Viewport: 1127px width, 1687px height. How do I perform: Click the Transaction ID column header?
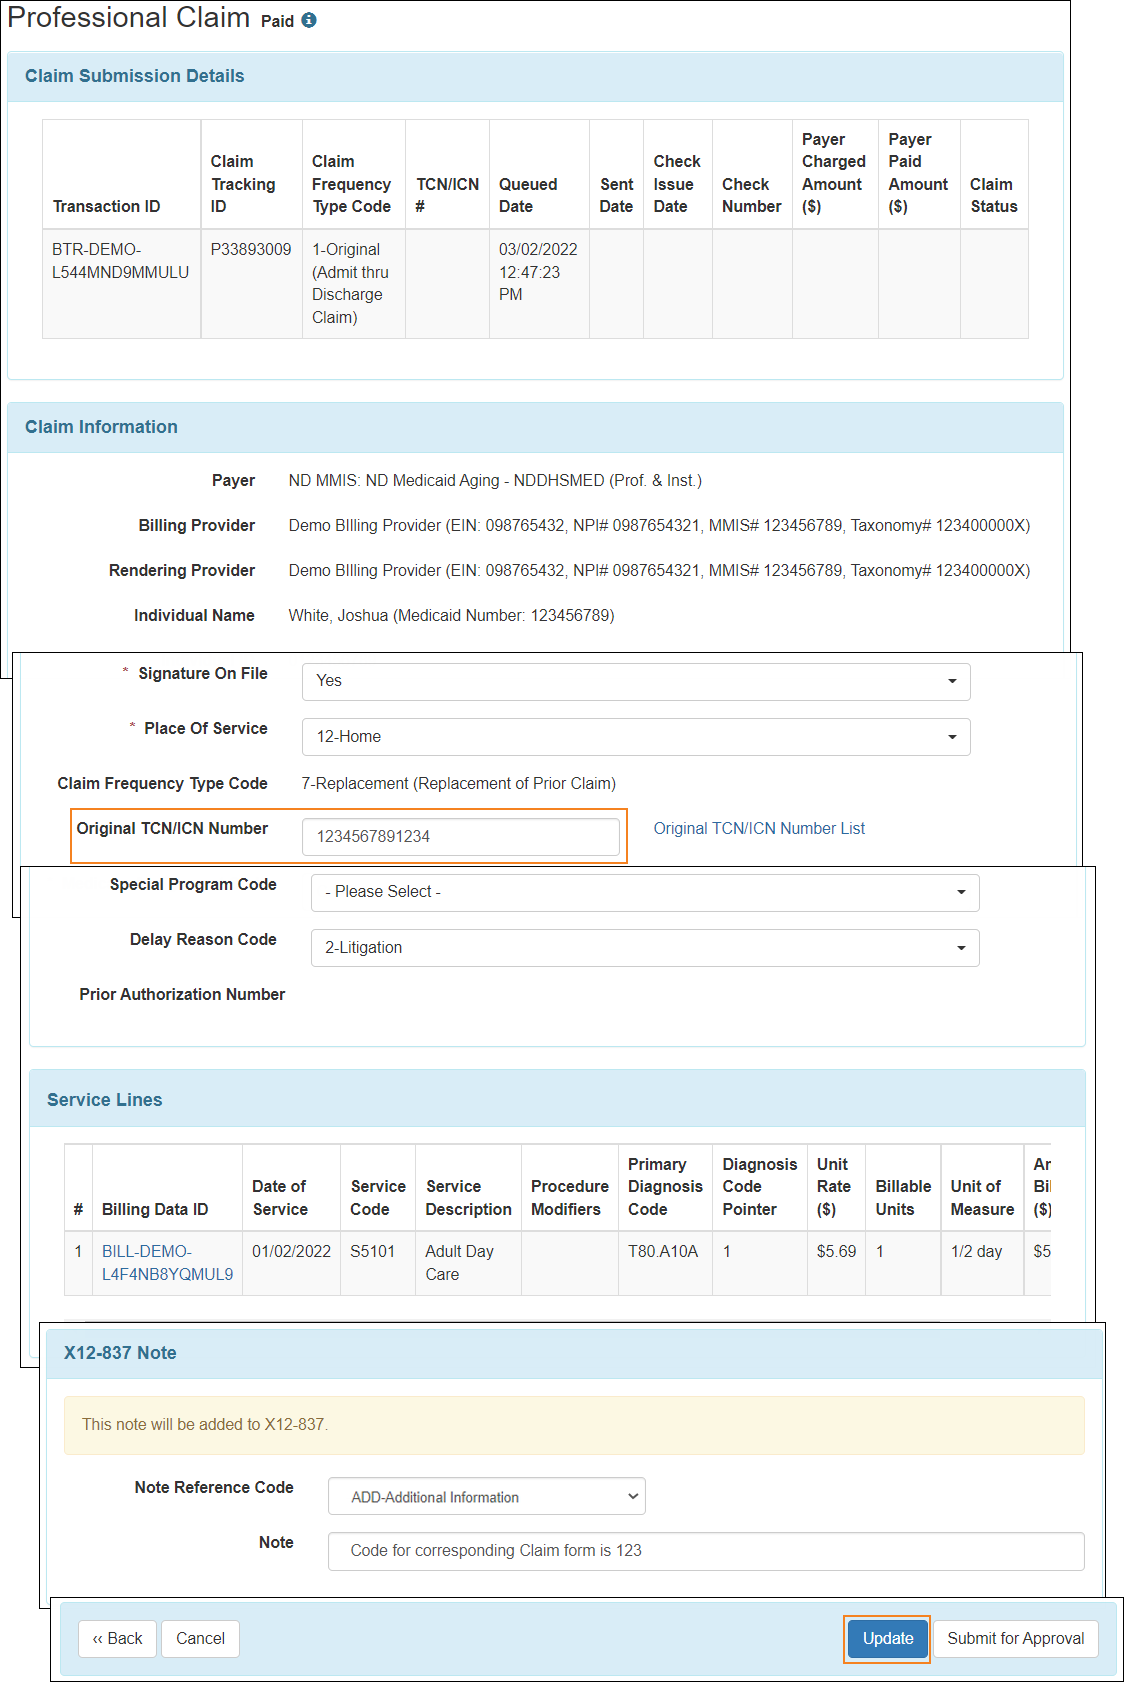106,207
